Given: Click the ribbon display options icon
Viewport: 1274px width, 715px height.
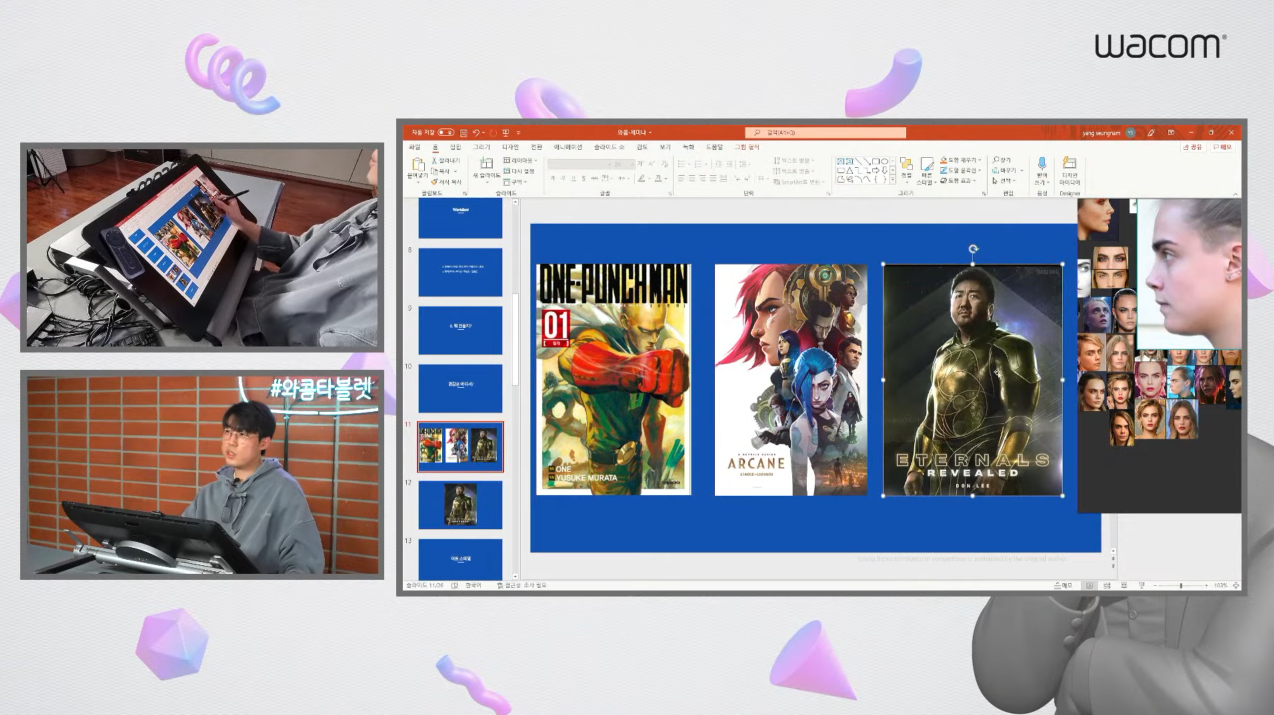Looking at the screenshot, I should click(x=1171, y=133).
